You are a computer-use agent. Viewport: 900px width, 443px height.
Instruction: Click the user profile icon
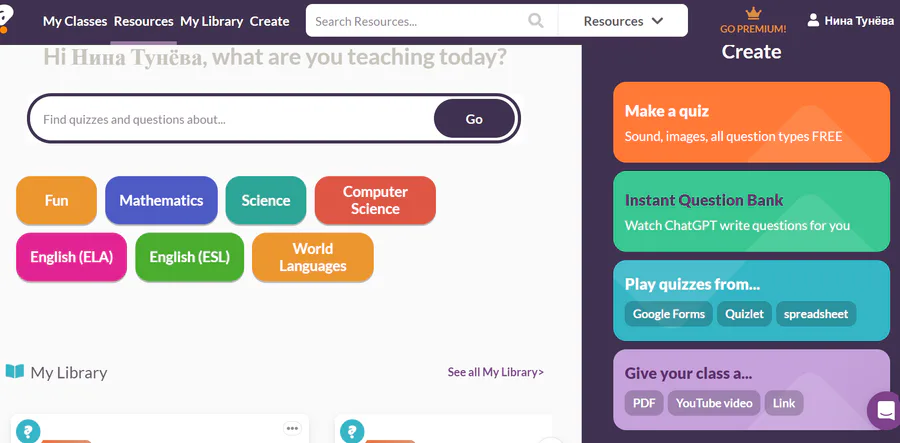click(813, 20)
